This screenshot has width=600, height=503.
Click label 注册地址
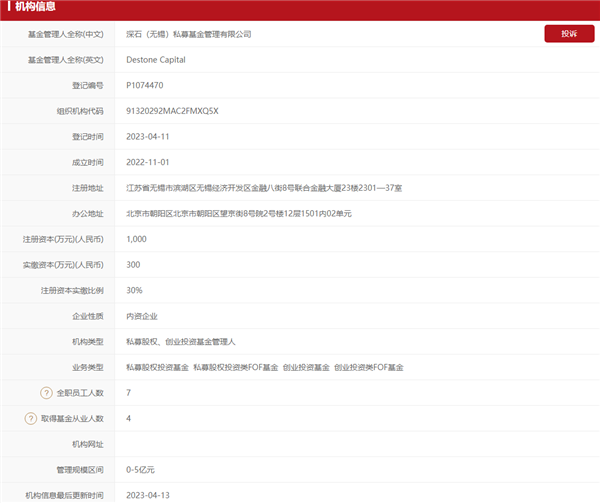88,188
